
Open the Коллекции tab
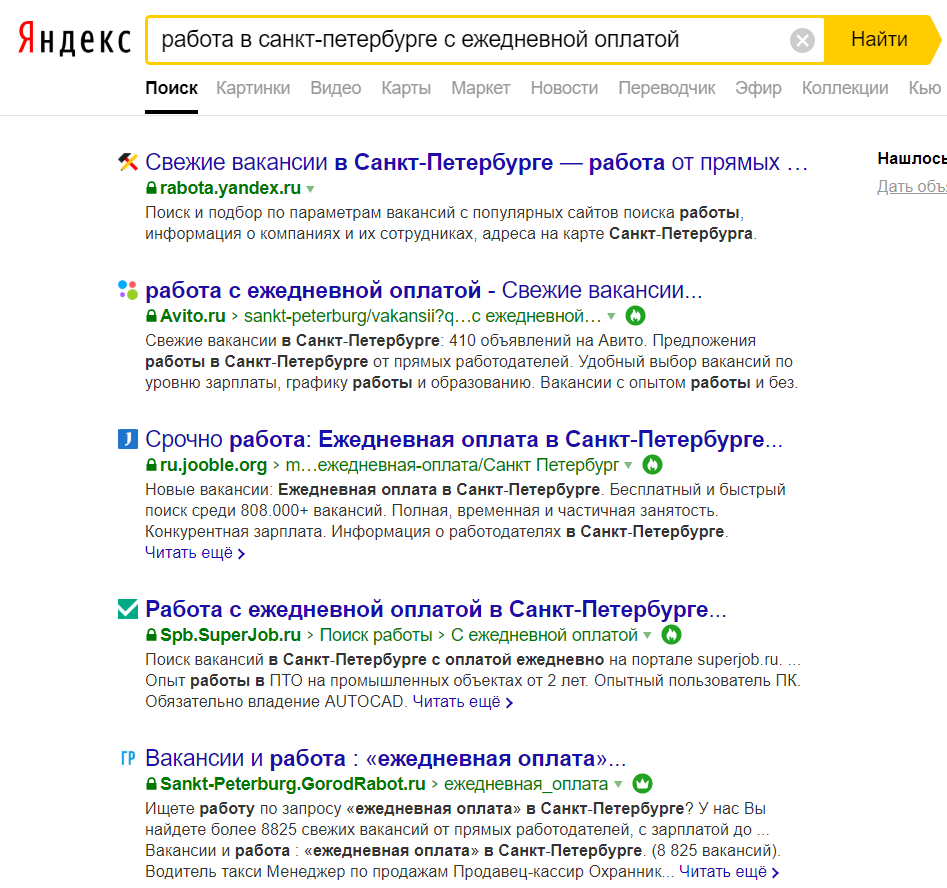pyautogui.click(x=845, y=88)
